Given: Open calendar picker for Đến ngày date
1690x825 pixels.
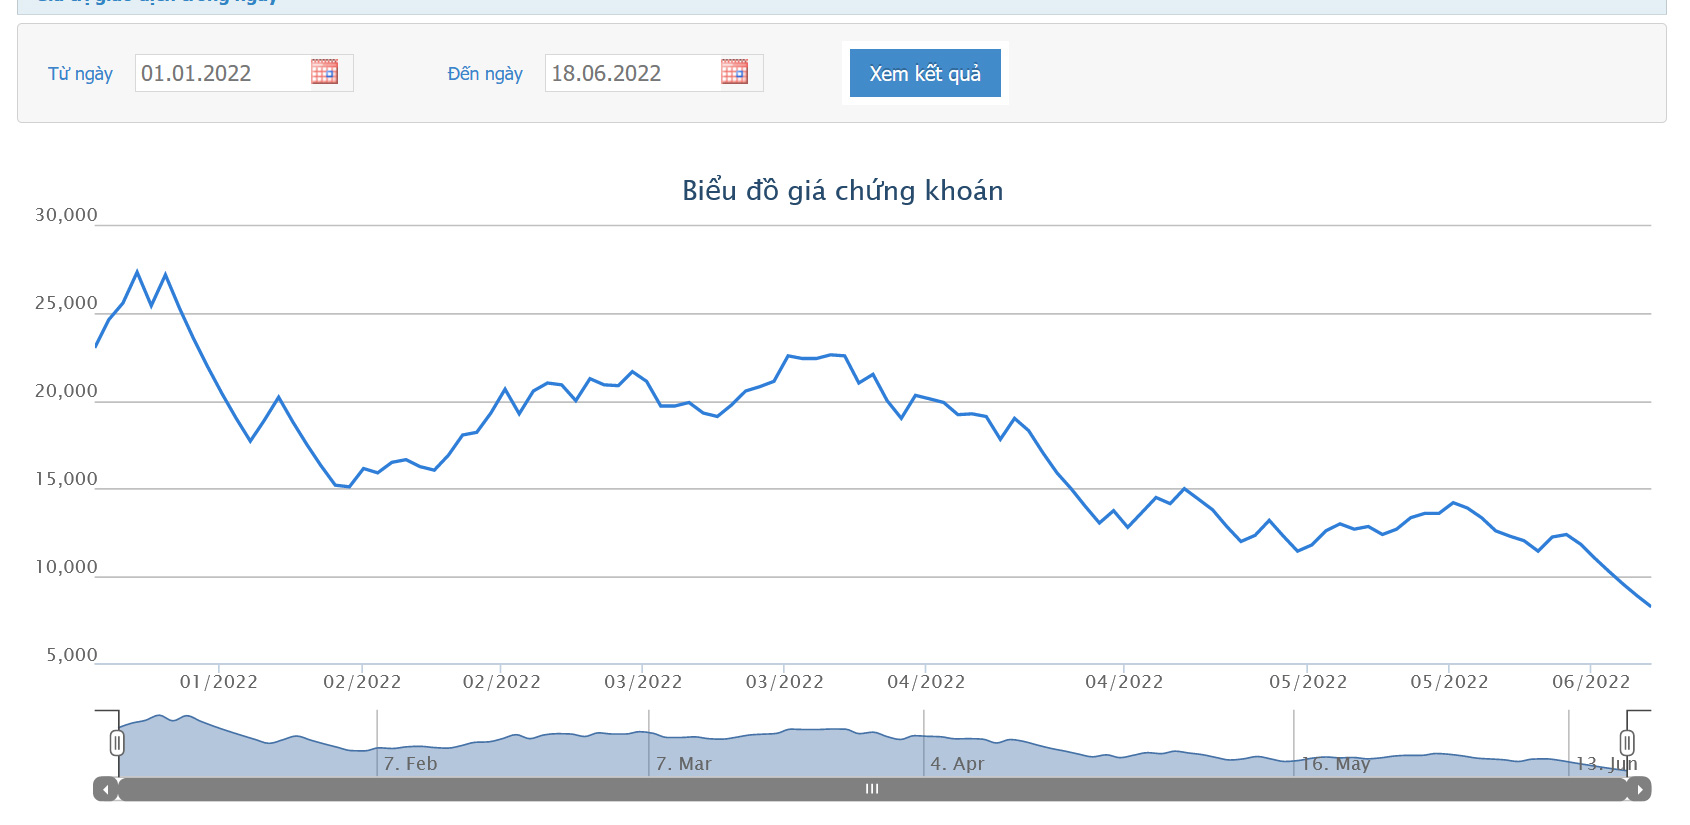Looking at the screenshot, I should pyautogui.click(x=734, y=72).
